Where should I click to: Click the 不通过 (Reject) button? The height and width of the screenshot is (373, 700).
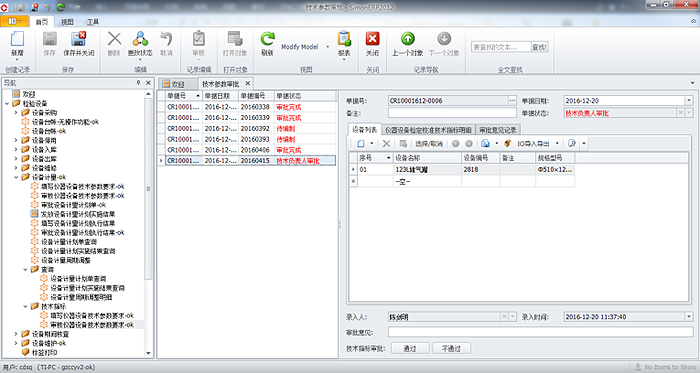pyautogui.click(x=451, y=348)
